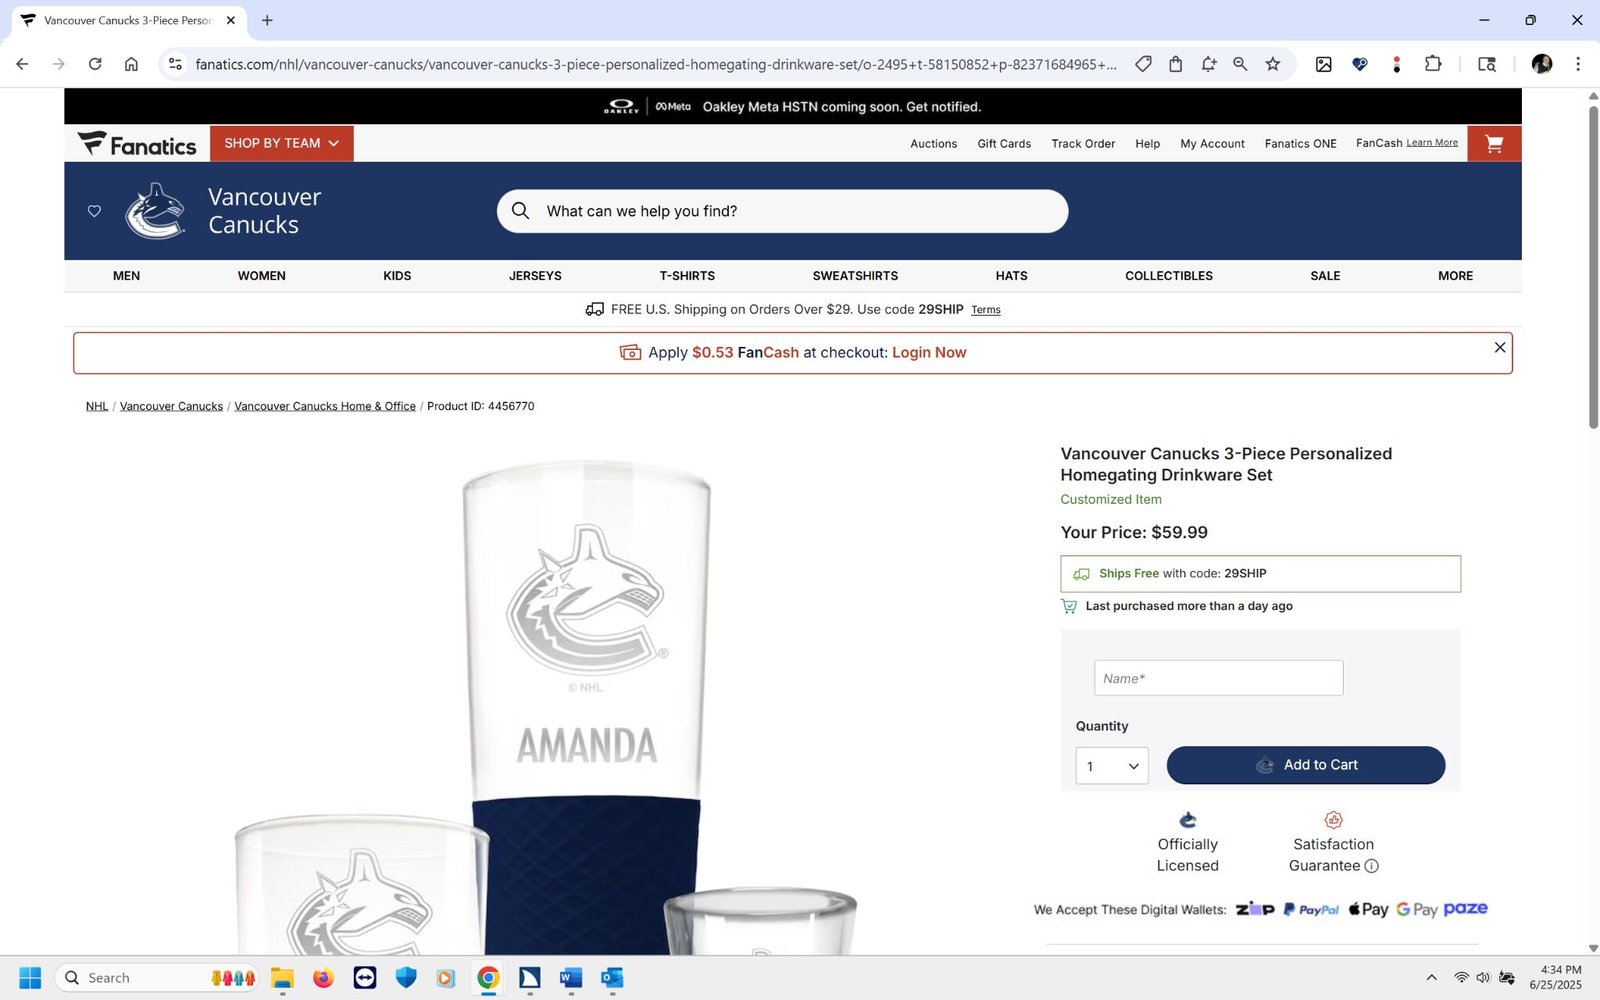This screenshot has width=1600, height=1000.
Task: Expand the Shop By Team dropdown
Action: point(282,144)
